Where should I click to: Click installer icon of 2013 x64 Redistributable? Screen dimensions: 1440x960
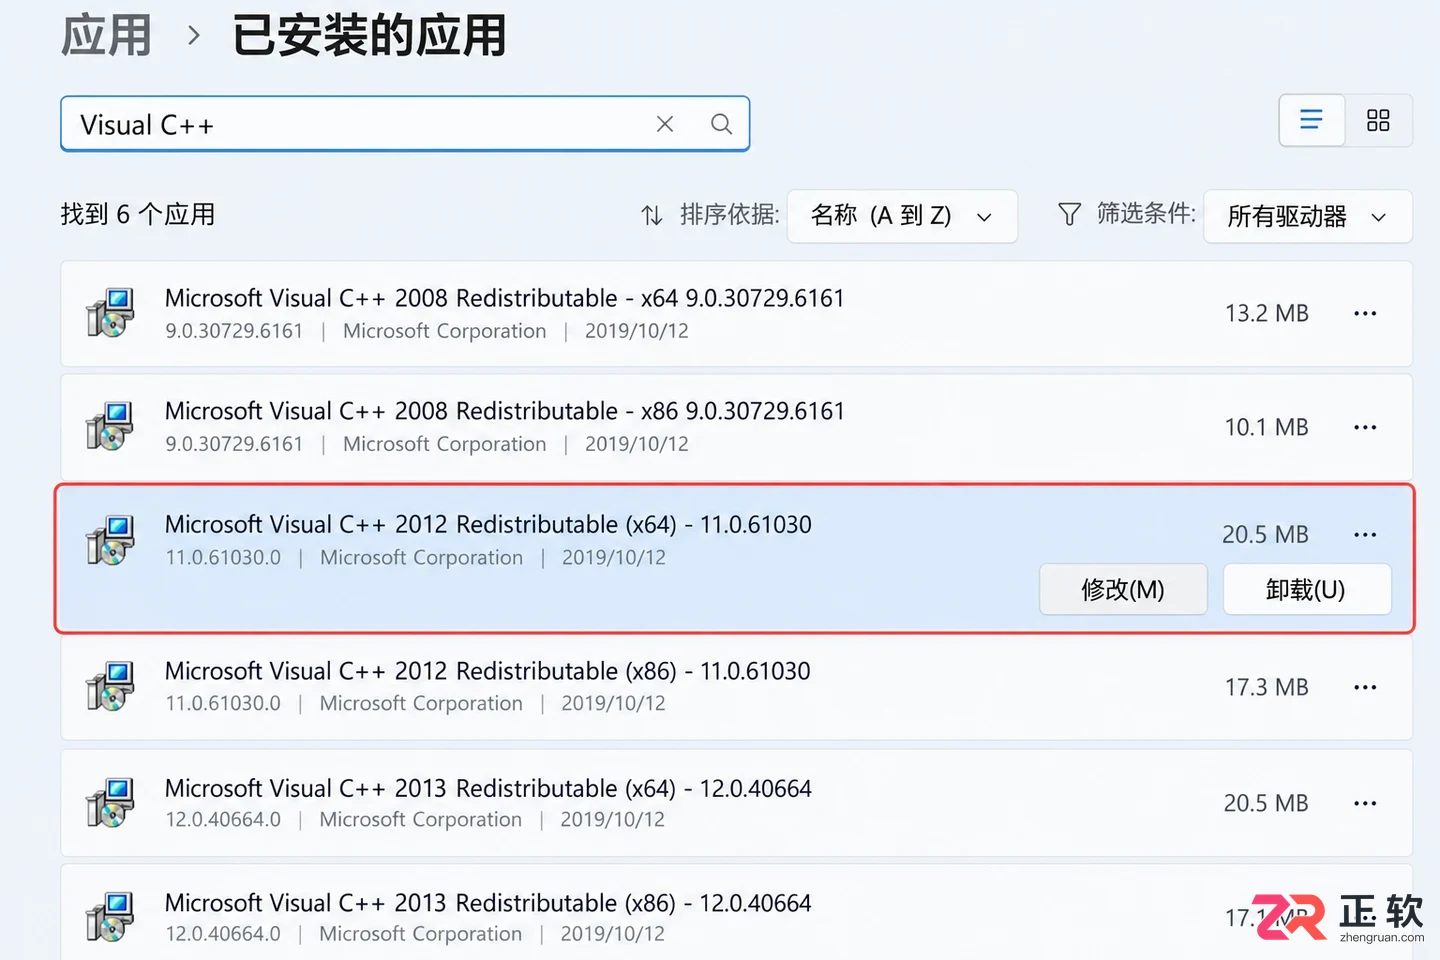(x=110, y=803)
